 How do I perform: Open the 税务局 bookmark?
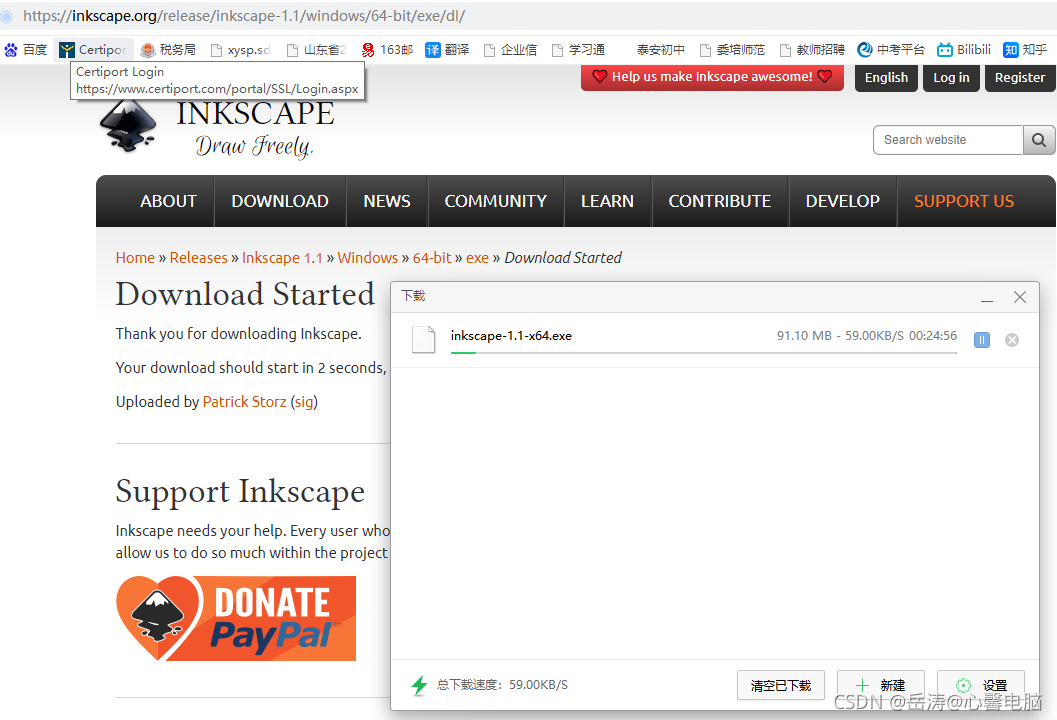pyautogui.click(x=168, y=49)
